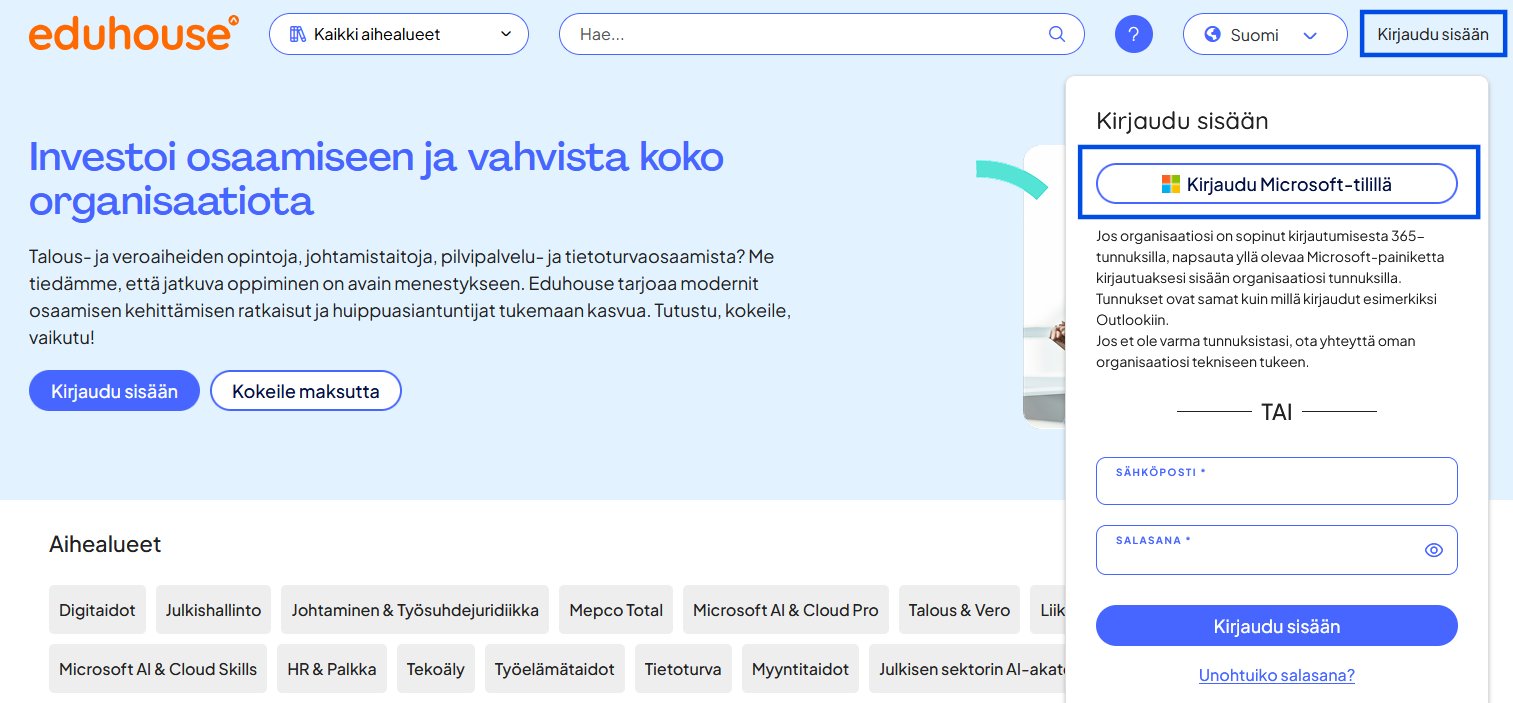
Task: Select the Myyntitaidot topic
Action: pyautogui.click(x=800, y=669)
